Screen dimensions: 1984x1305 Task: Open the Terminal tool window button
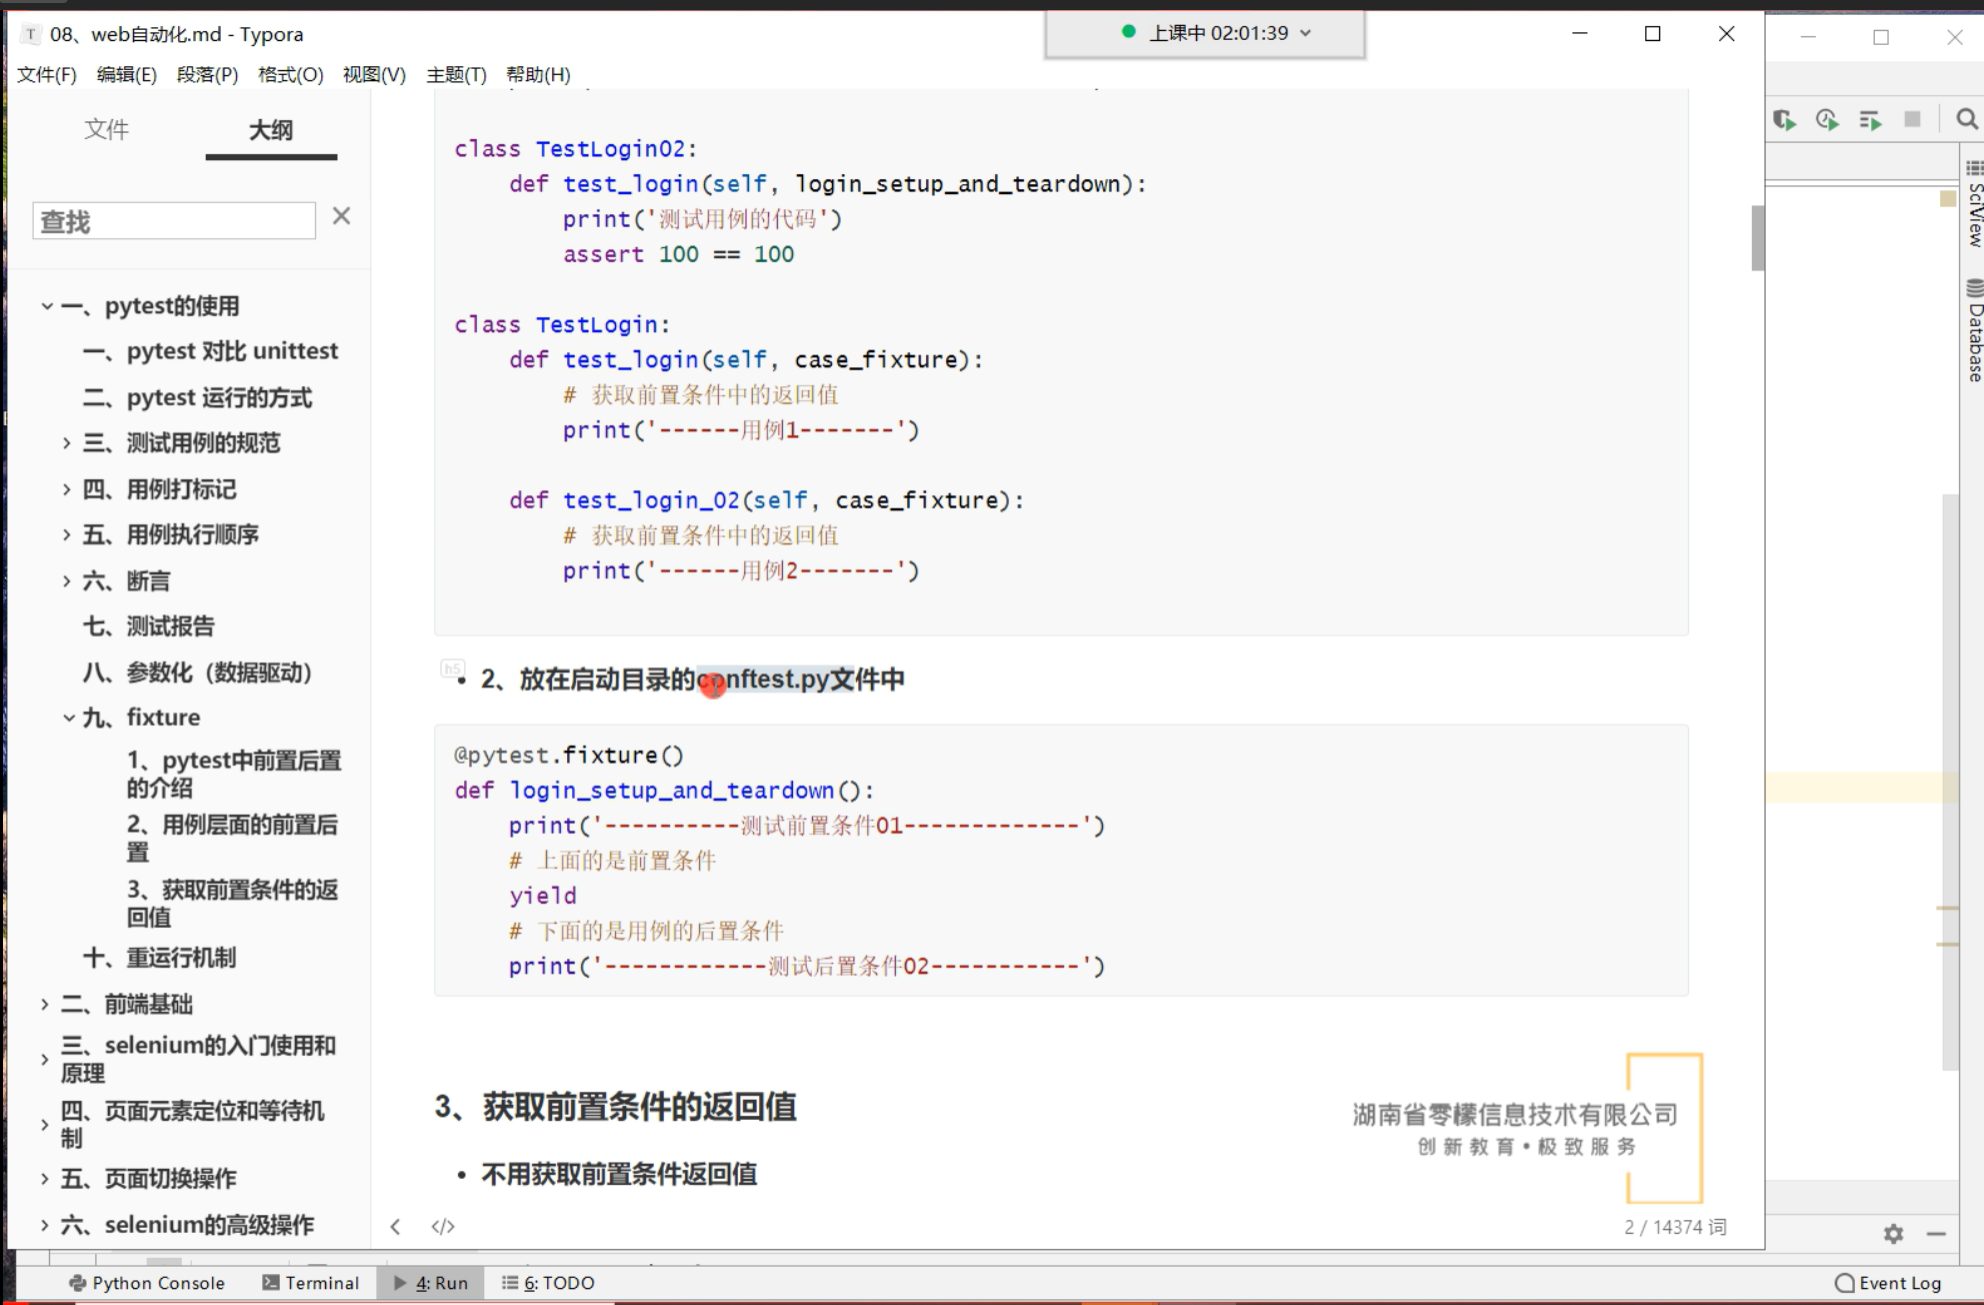[x=310, y=1283]
